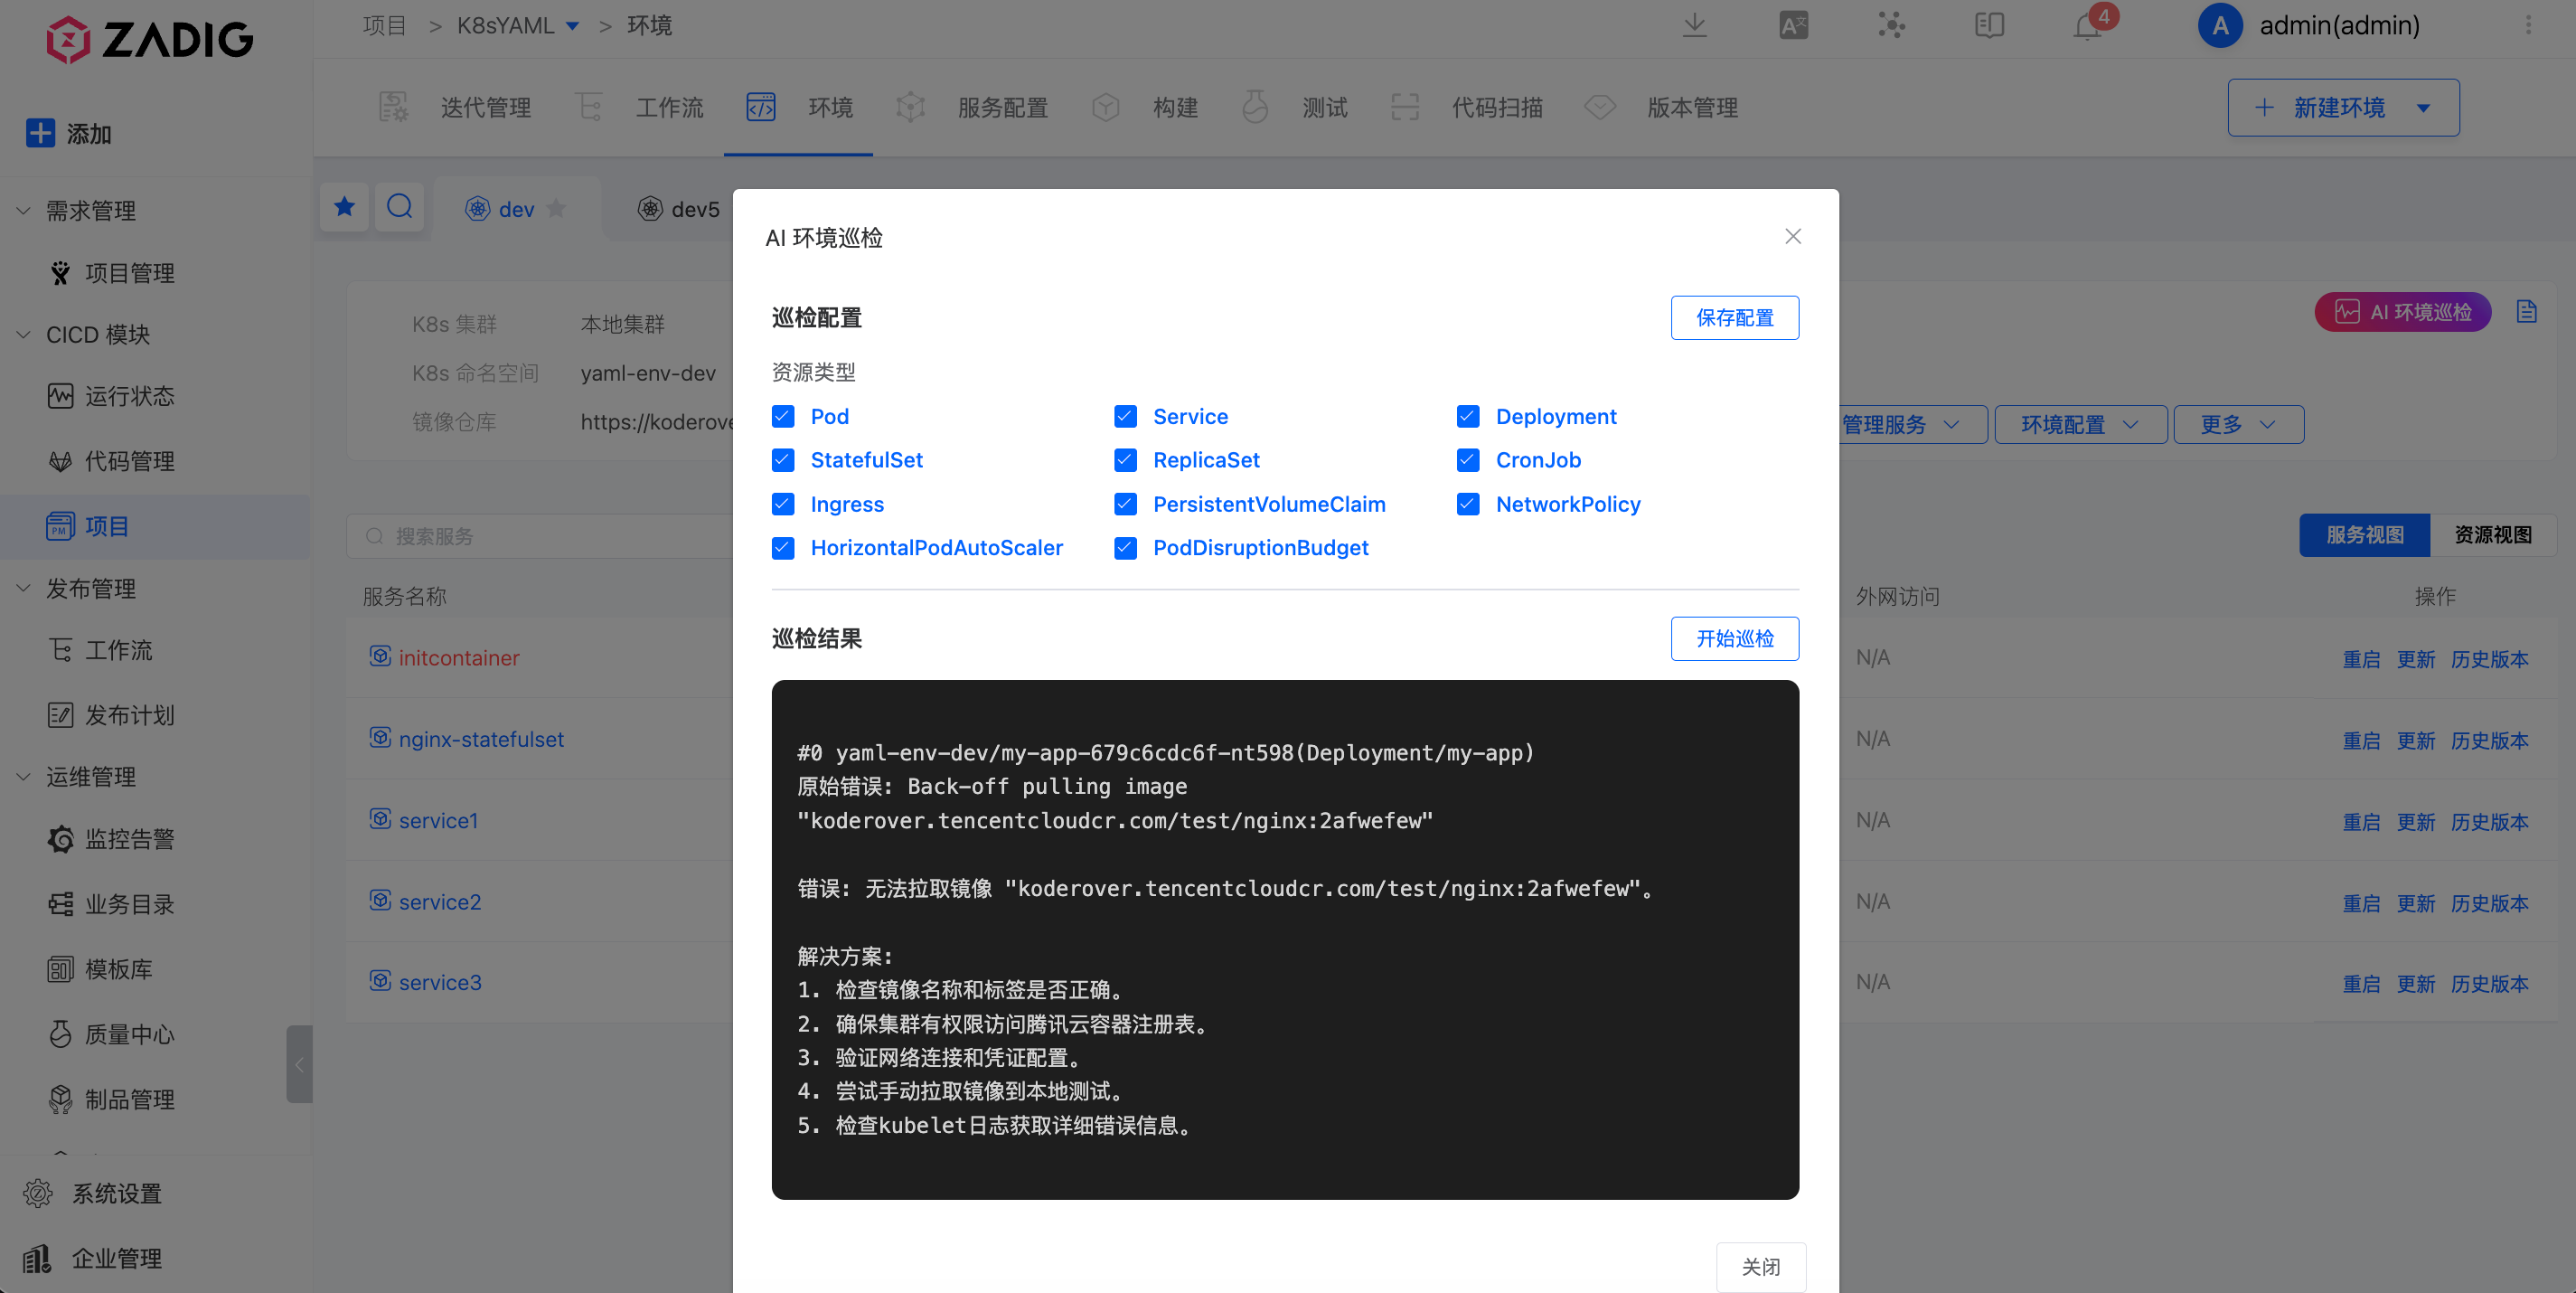Viewport: 2576px width, 1293px height.
Task: Click the nginx-statefulset service icon
Action: (380, 738)
